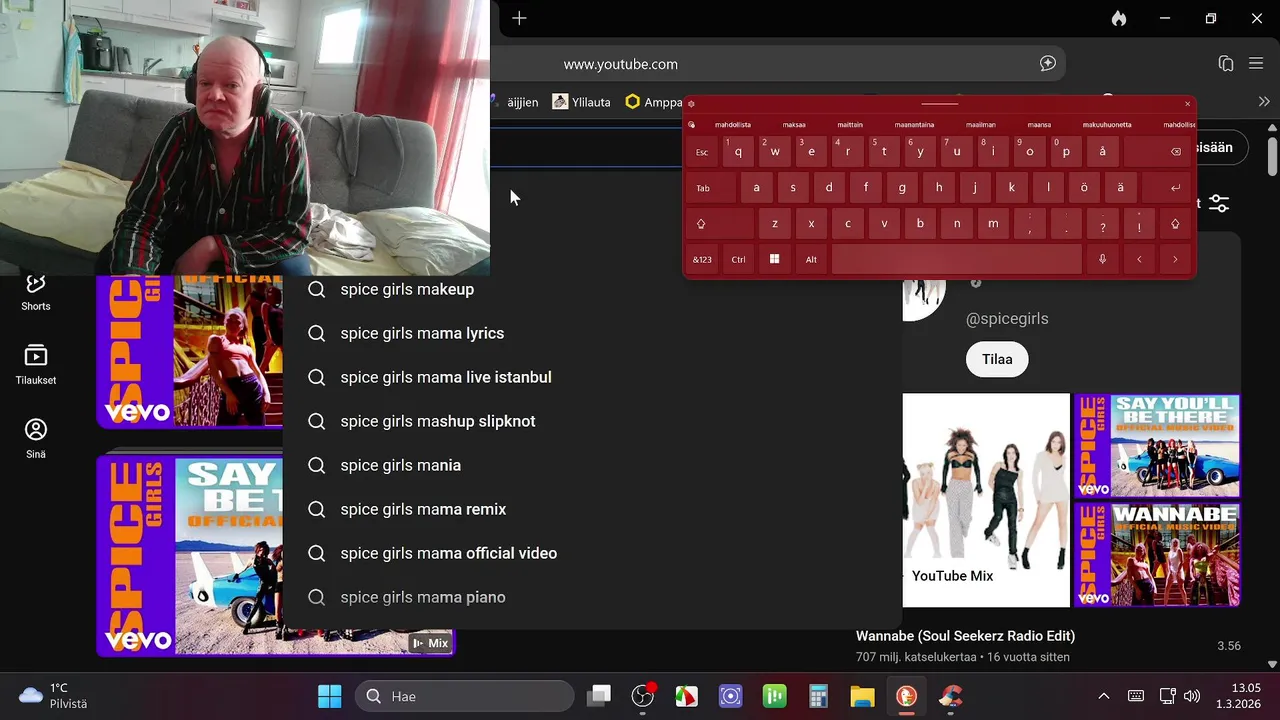This screenshot has width=1280, height=720.
Task: Open YouTube Shorts from the sidebar
Action: [x=36, y=293]
